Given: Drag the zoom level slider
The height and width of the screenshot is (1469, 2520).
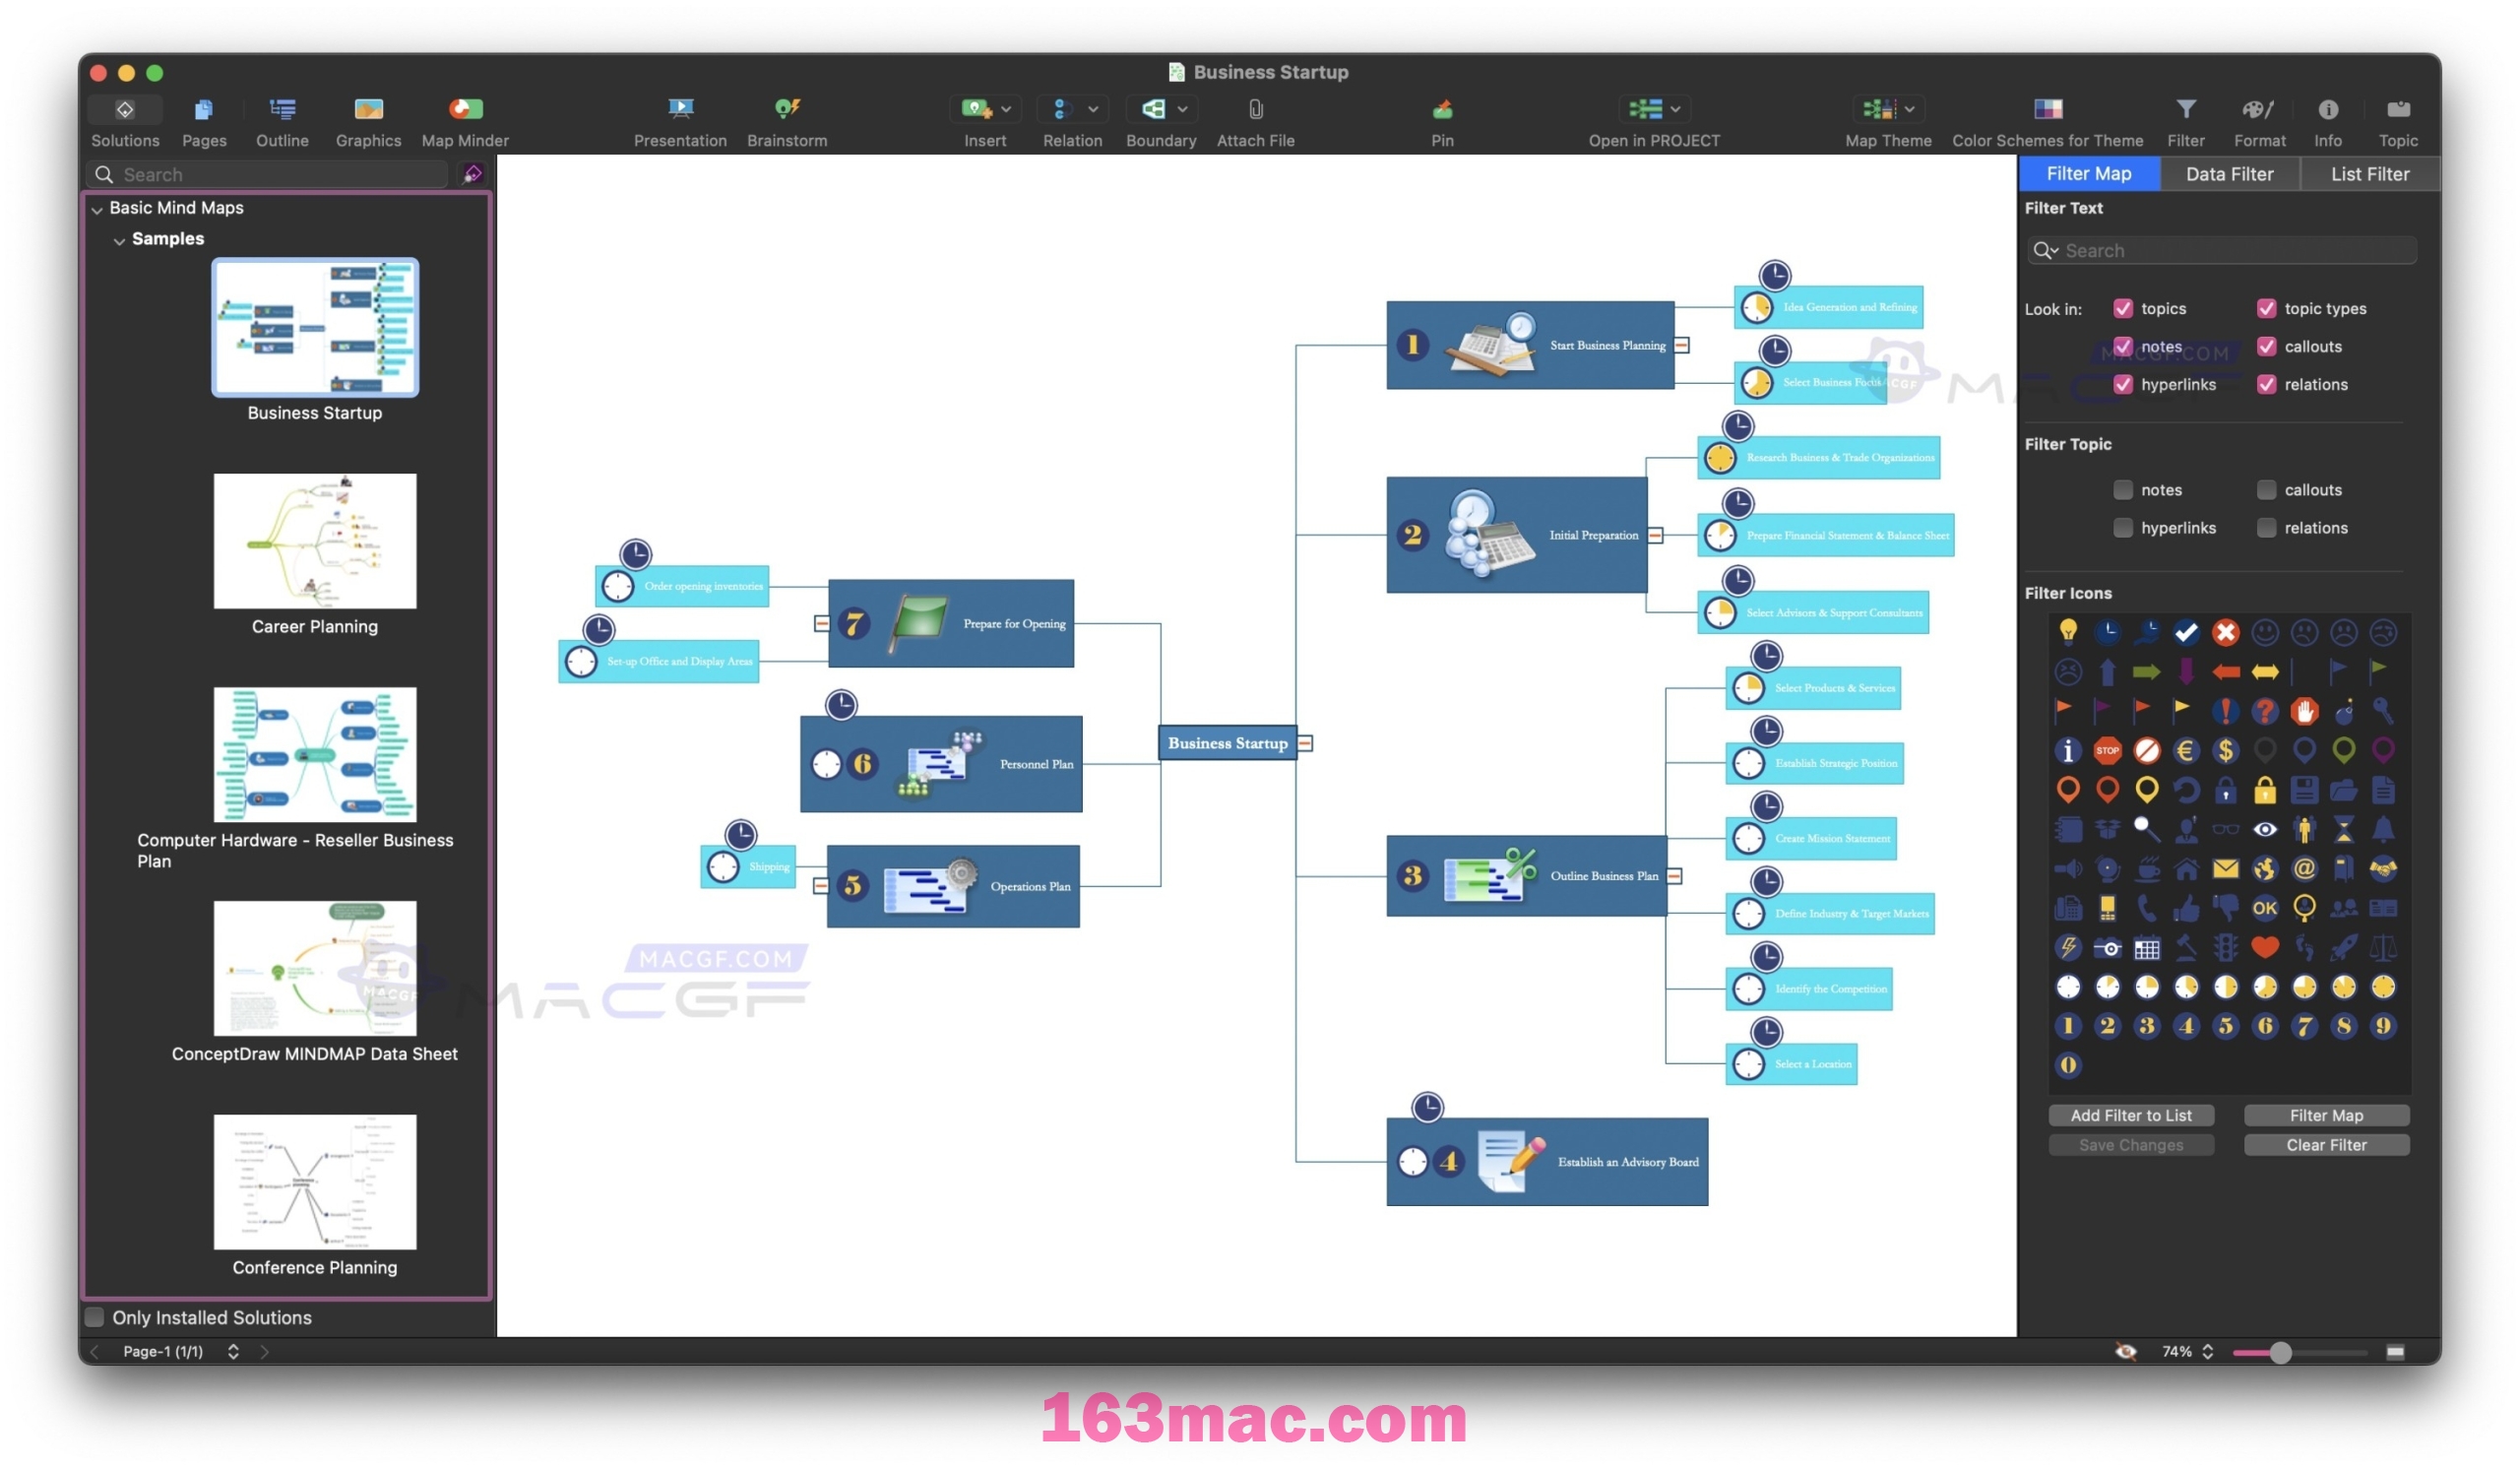Looking at the screenshot, I should point(2277,1352).
